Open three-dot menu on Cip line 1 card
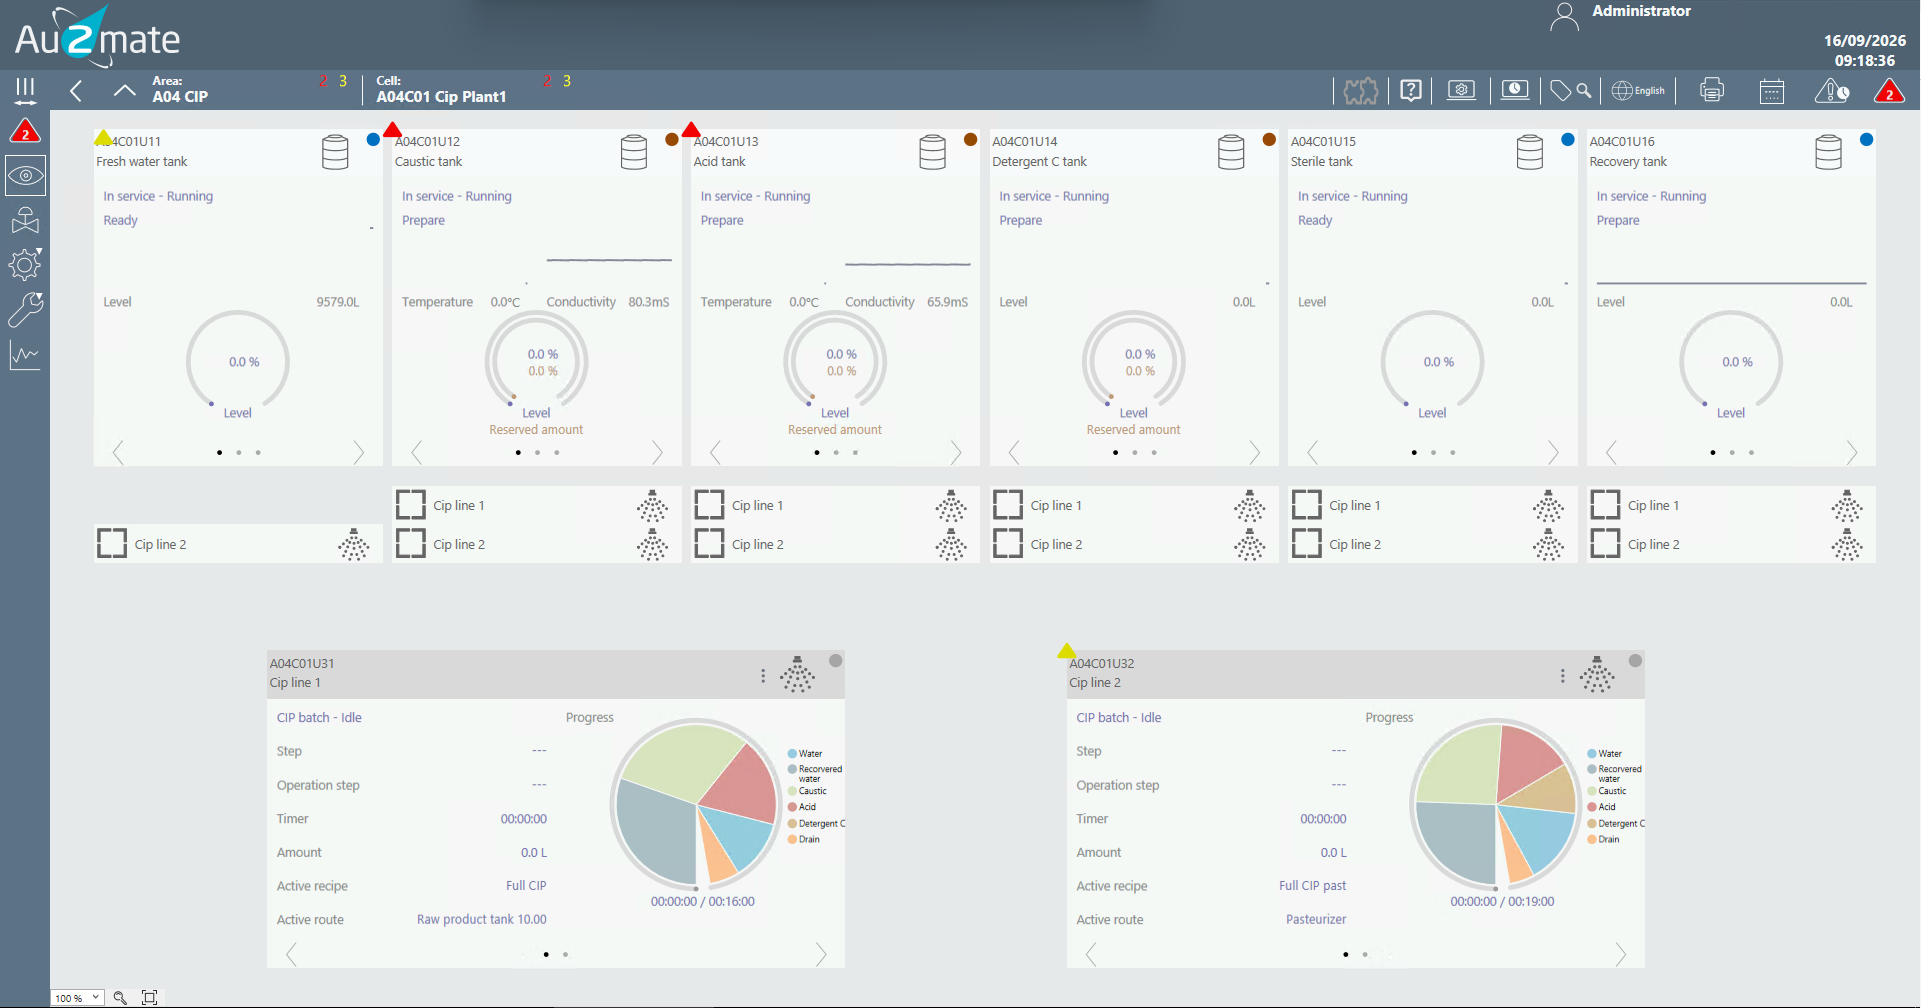1921x1008 pixels. [763, 676]
